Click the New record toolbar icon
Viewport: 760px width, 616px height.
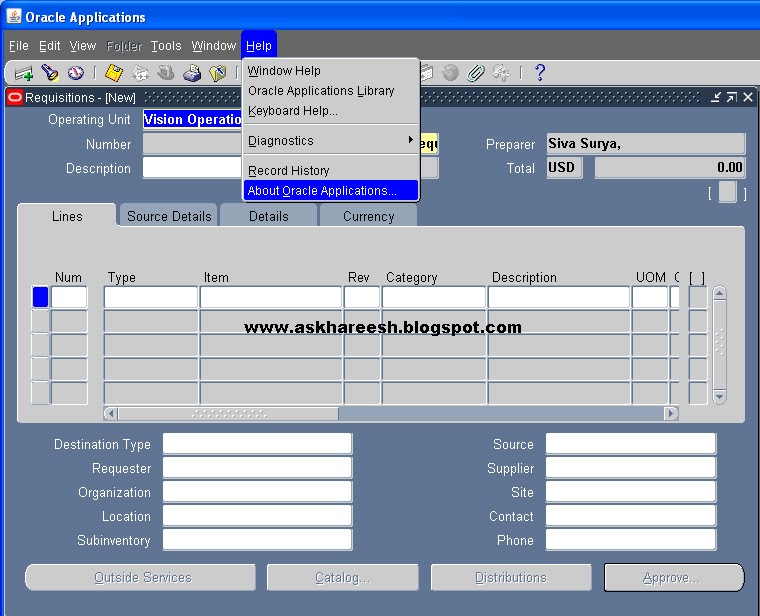pos(23,73)
